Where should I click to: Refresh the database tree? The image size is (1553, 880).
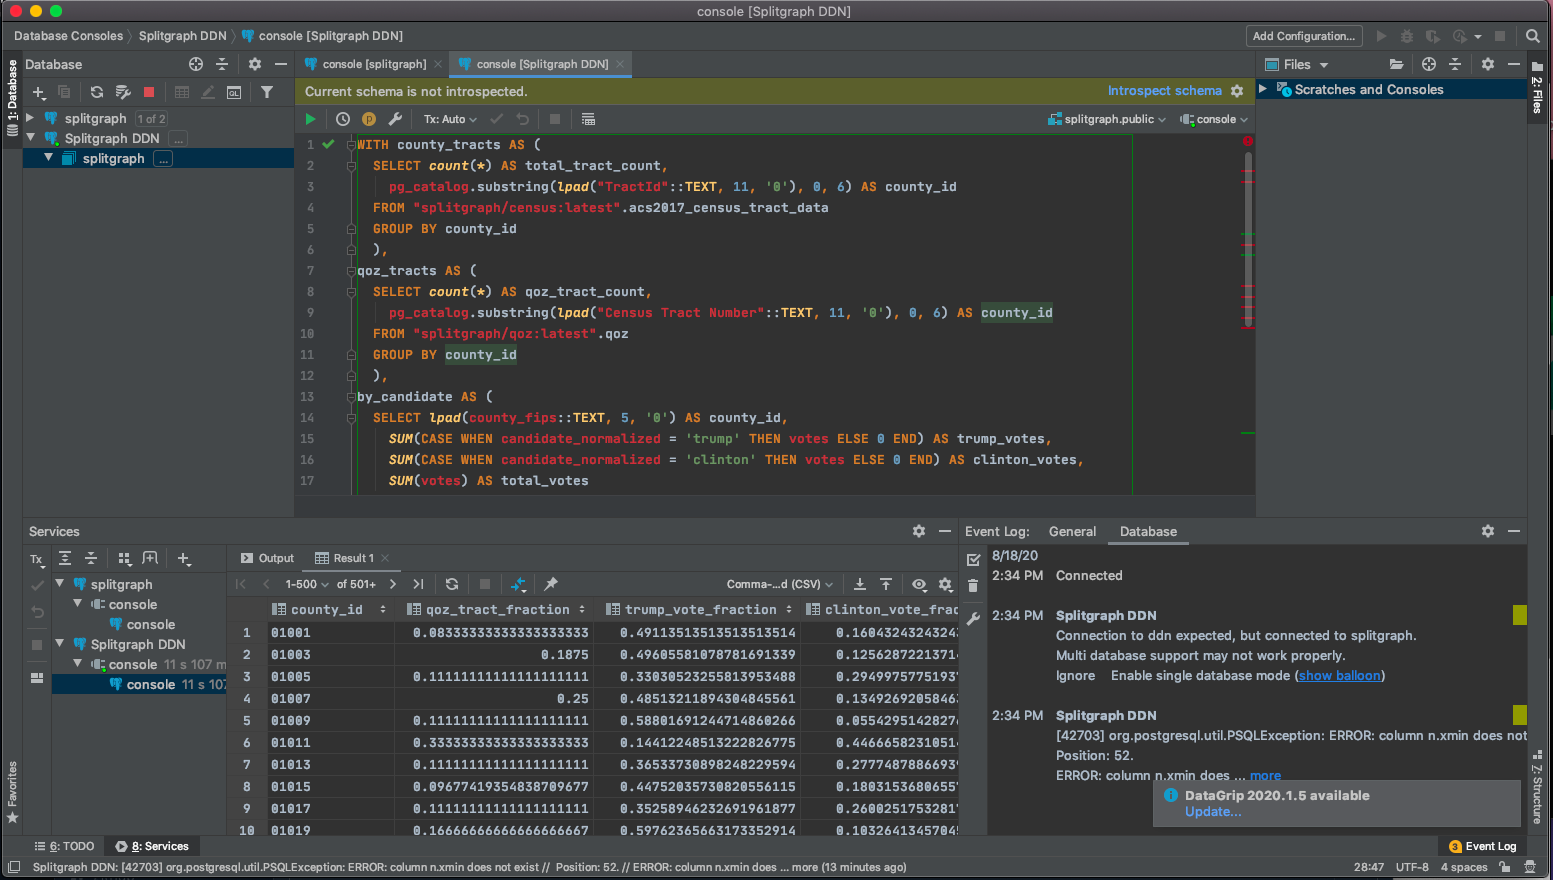(x=96, y=92)
